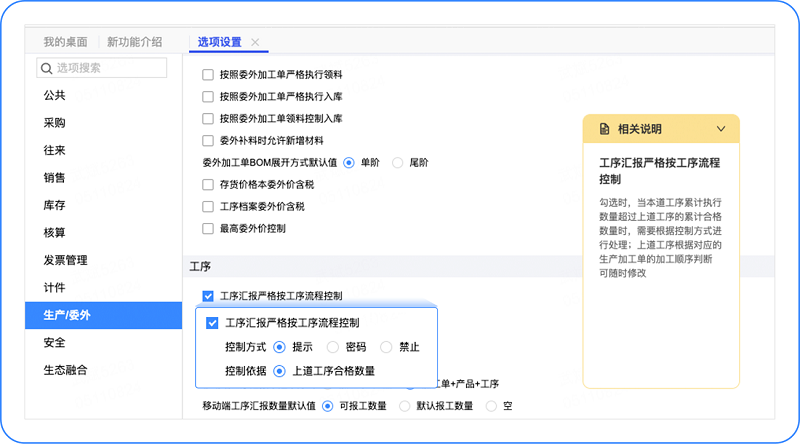Click 委外加工单BOM展开方式默认值 label
The width and height of the screenshot is (800, 444).
point(270,163)
